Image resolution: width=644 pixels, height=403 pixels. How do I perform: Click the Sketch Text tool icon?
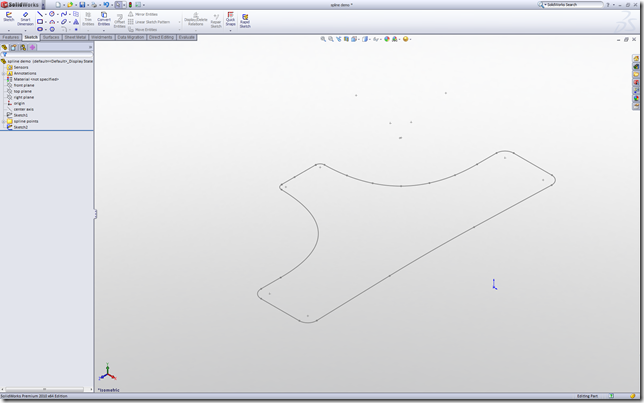pos(76,22)
